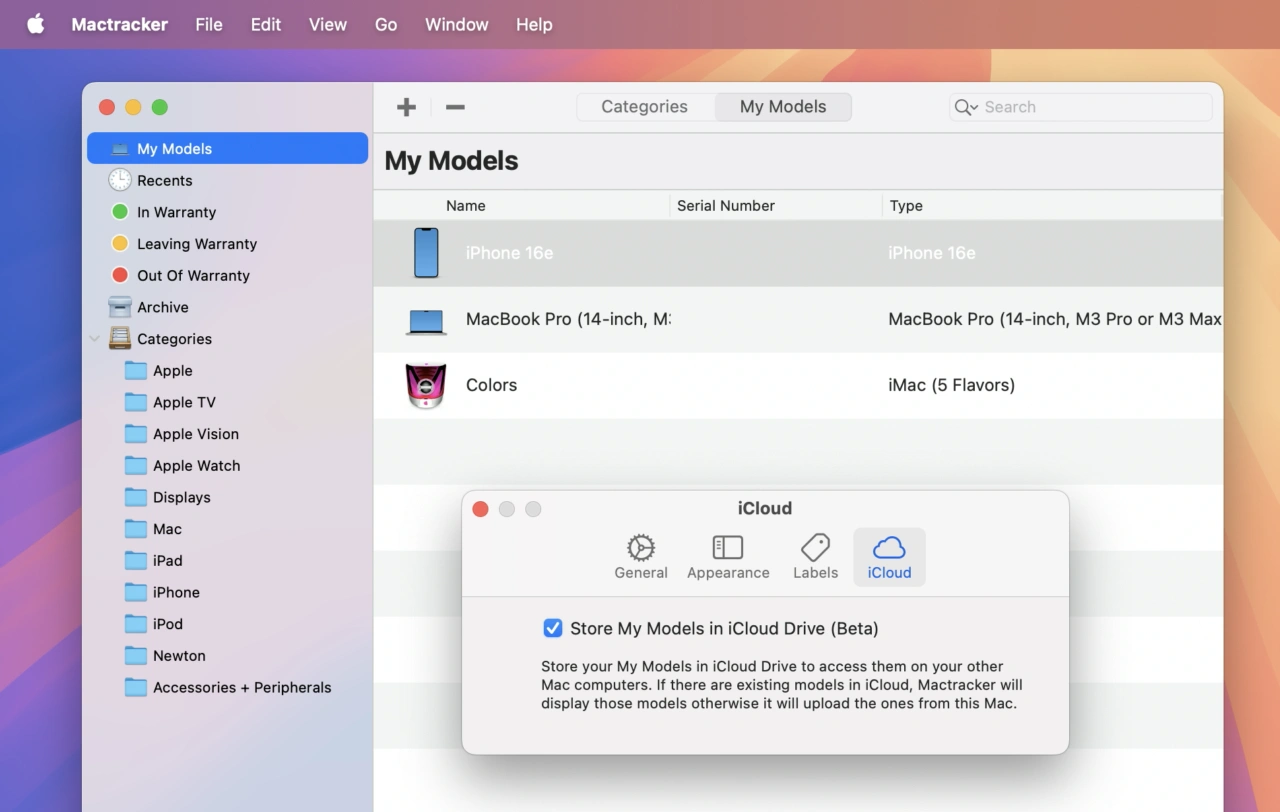
Task: Click the minus icon to remove a model
Action: pyautogui.click(x=455, y=107)
